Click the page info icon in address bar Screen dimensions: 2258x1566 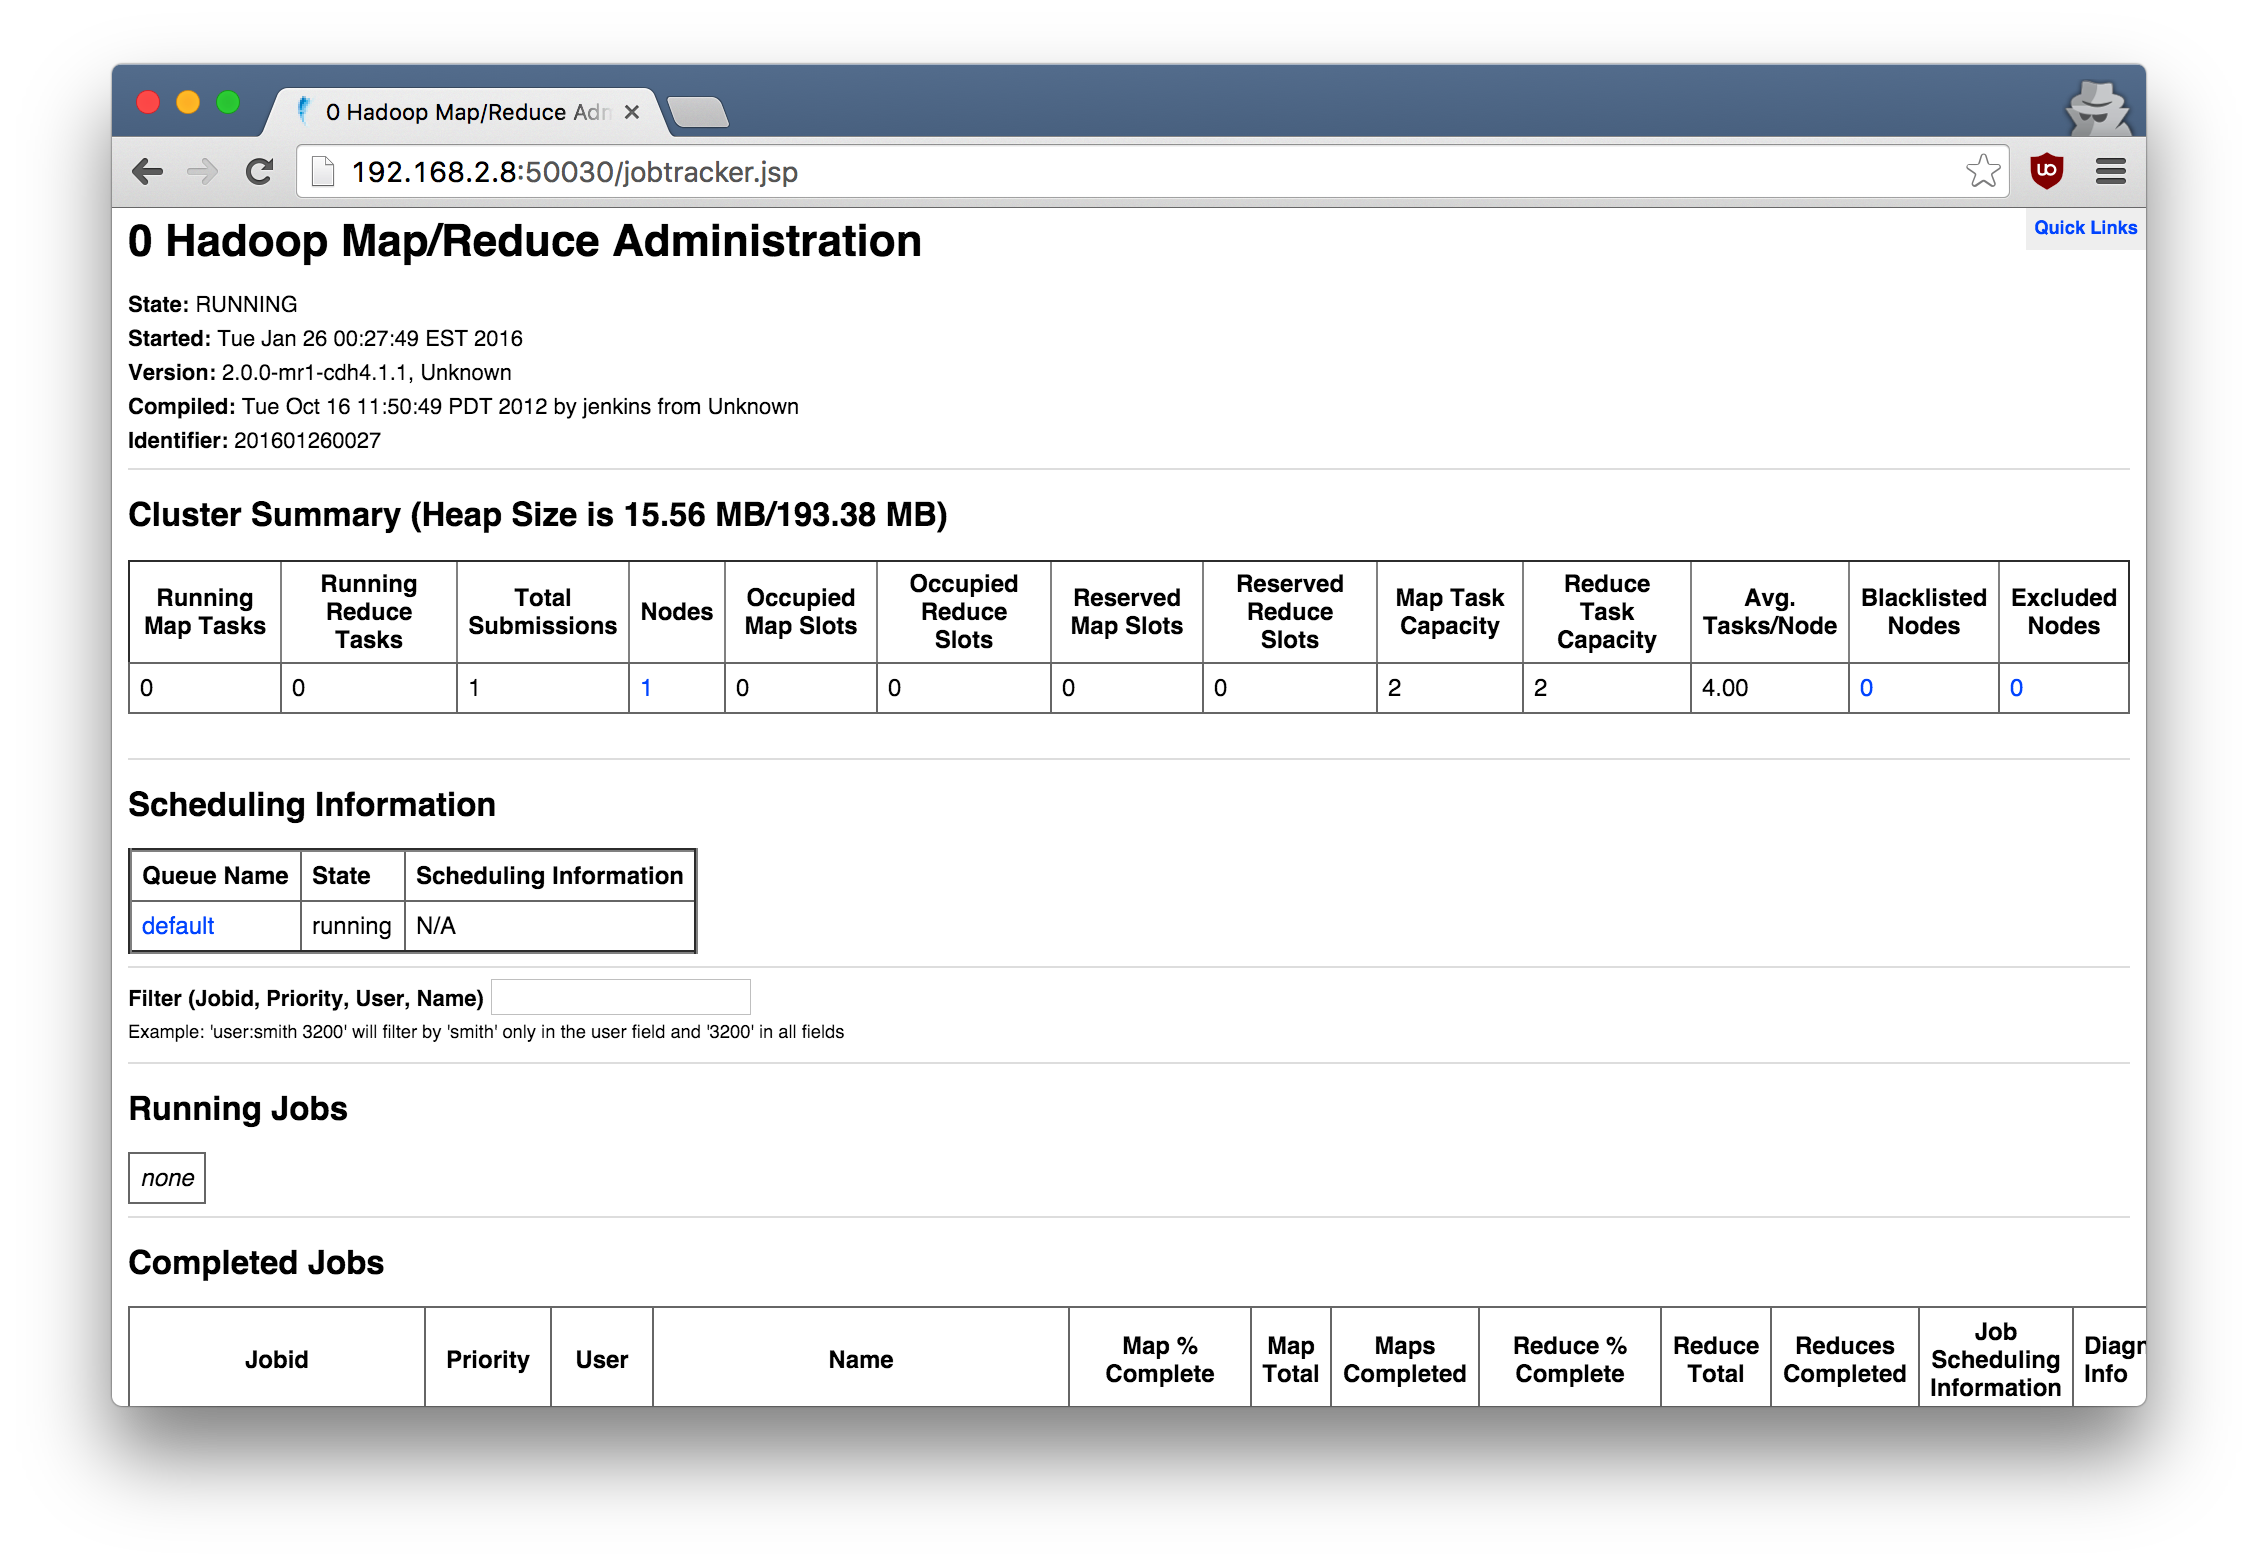(323, 172)
